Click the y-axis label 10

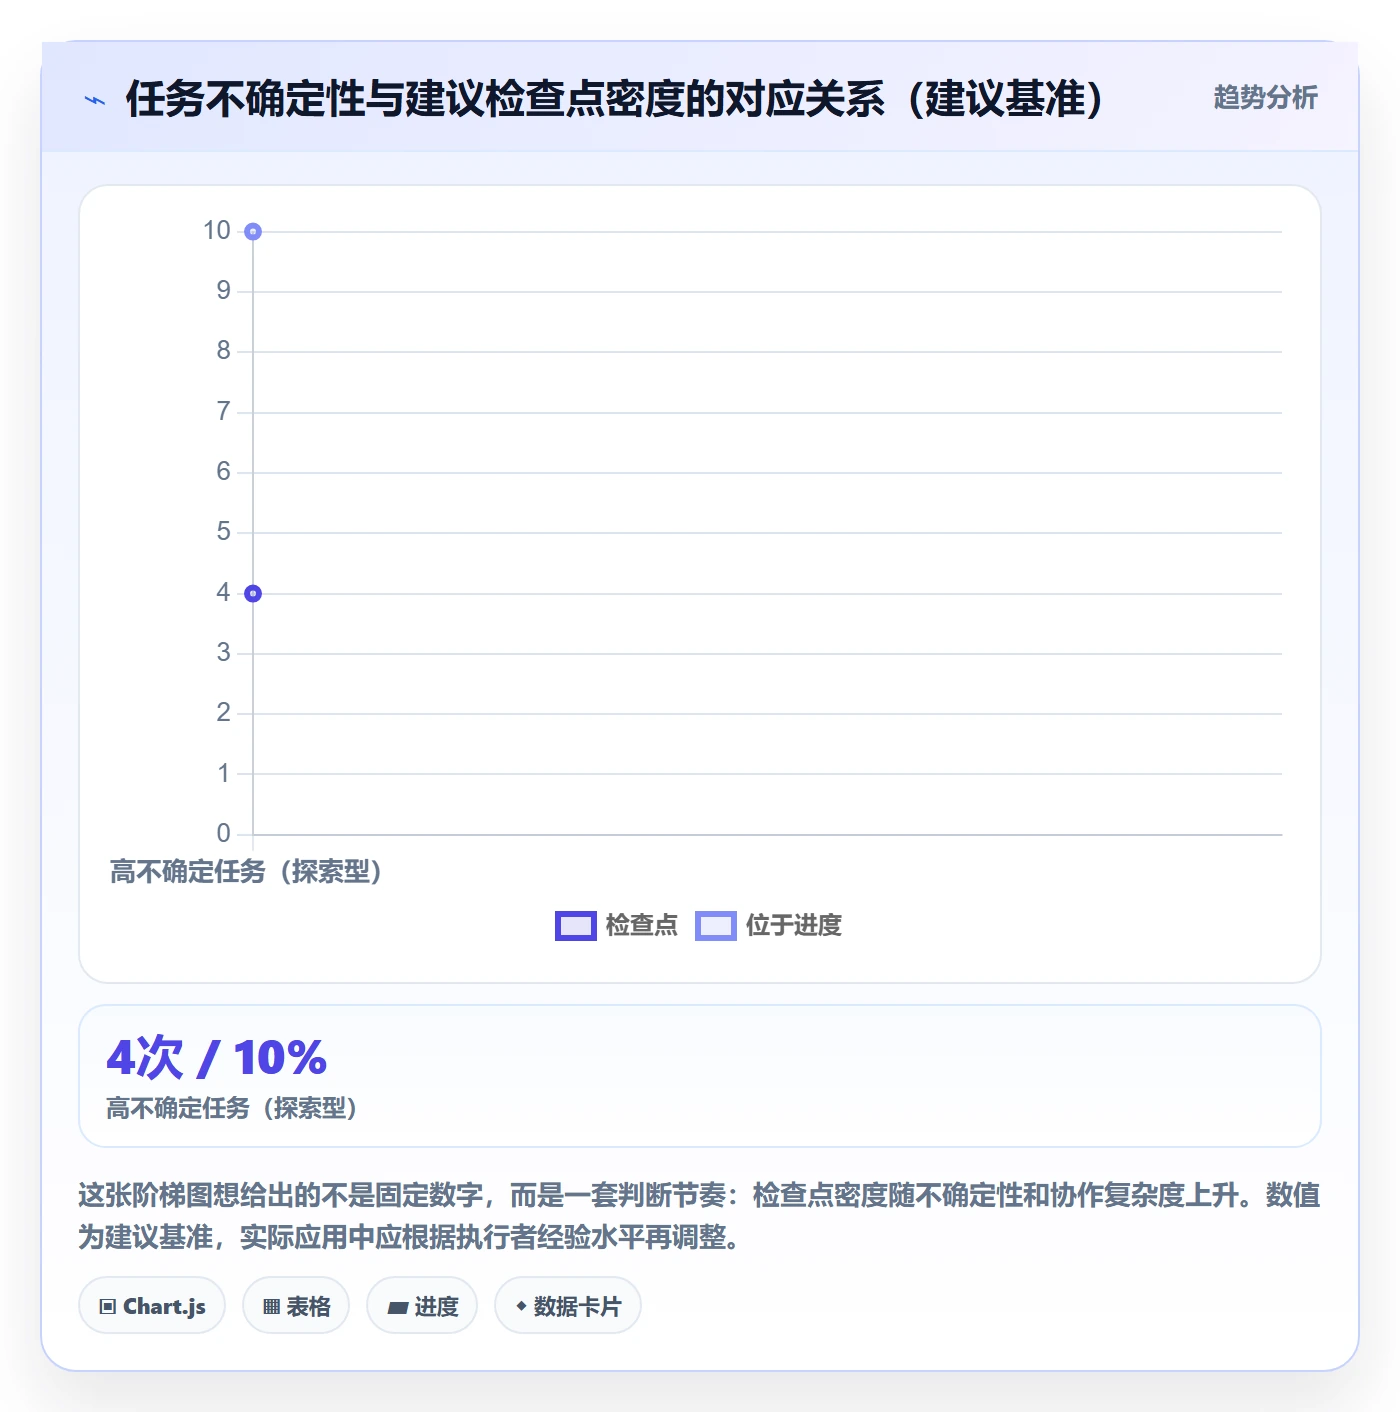217,231
